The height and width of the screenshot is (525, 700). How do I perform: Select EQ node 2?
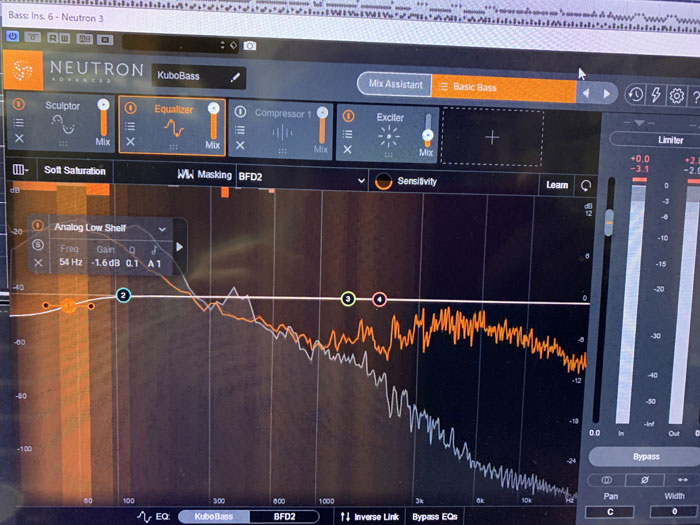[x=123, y=295]
